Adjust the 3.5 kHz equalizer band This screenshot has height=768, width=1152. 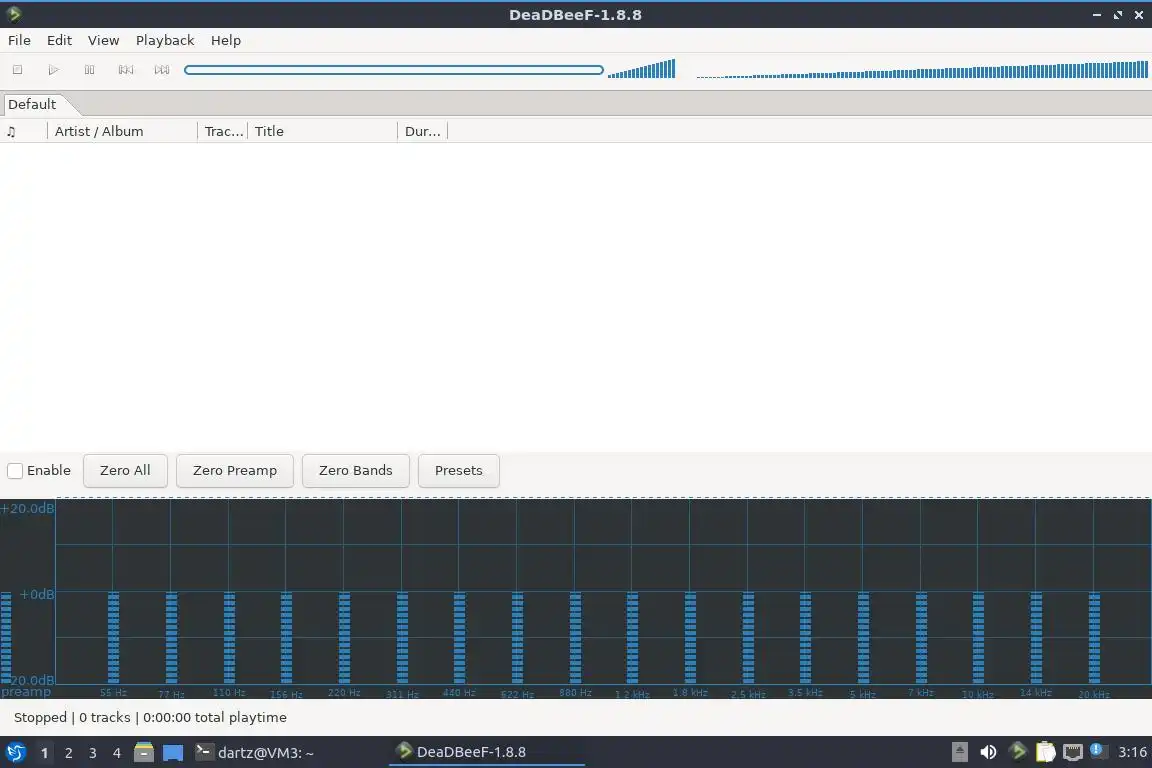805,638
